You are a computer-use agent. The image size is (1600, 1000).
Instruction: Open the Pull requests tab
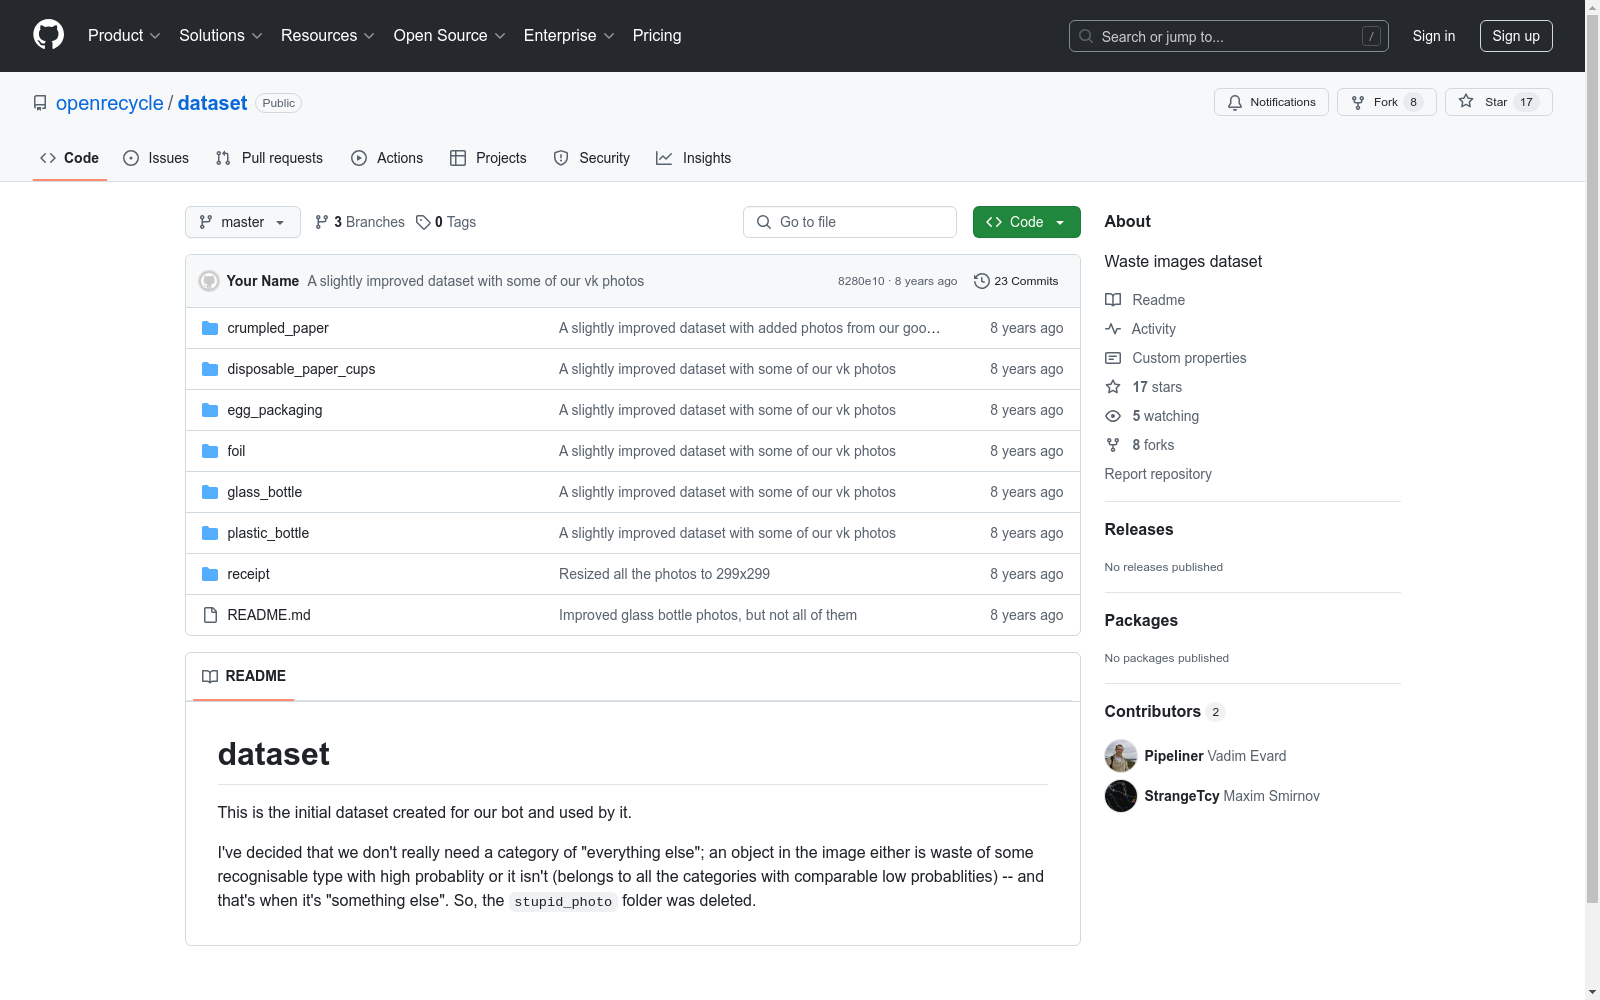pos(269,158)
